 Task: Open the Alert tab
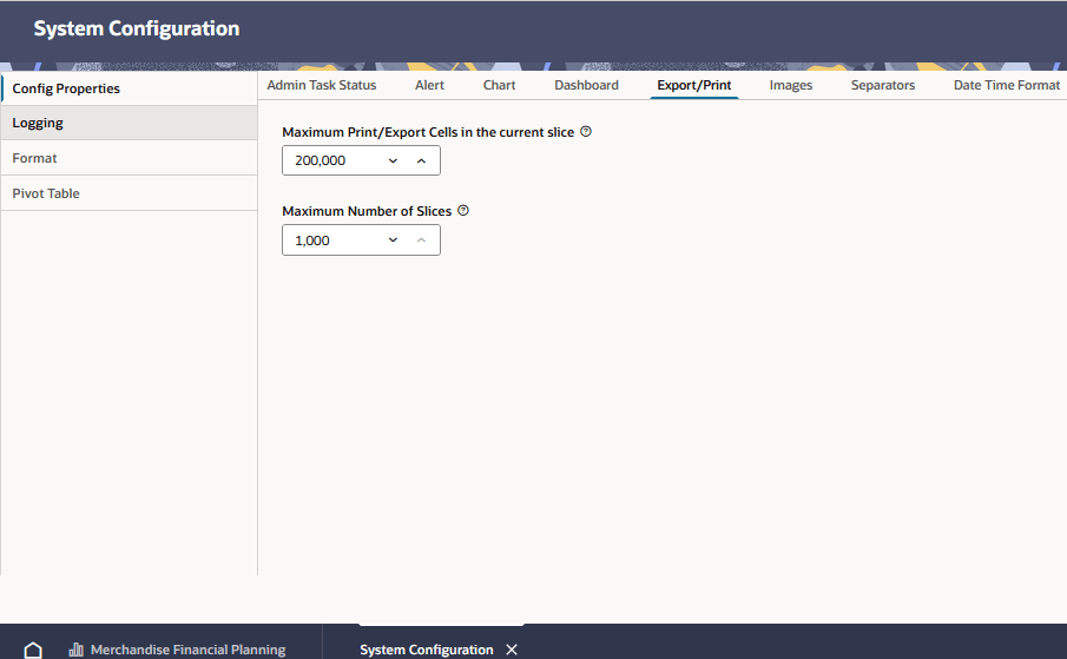429,85
